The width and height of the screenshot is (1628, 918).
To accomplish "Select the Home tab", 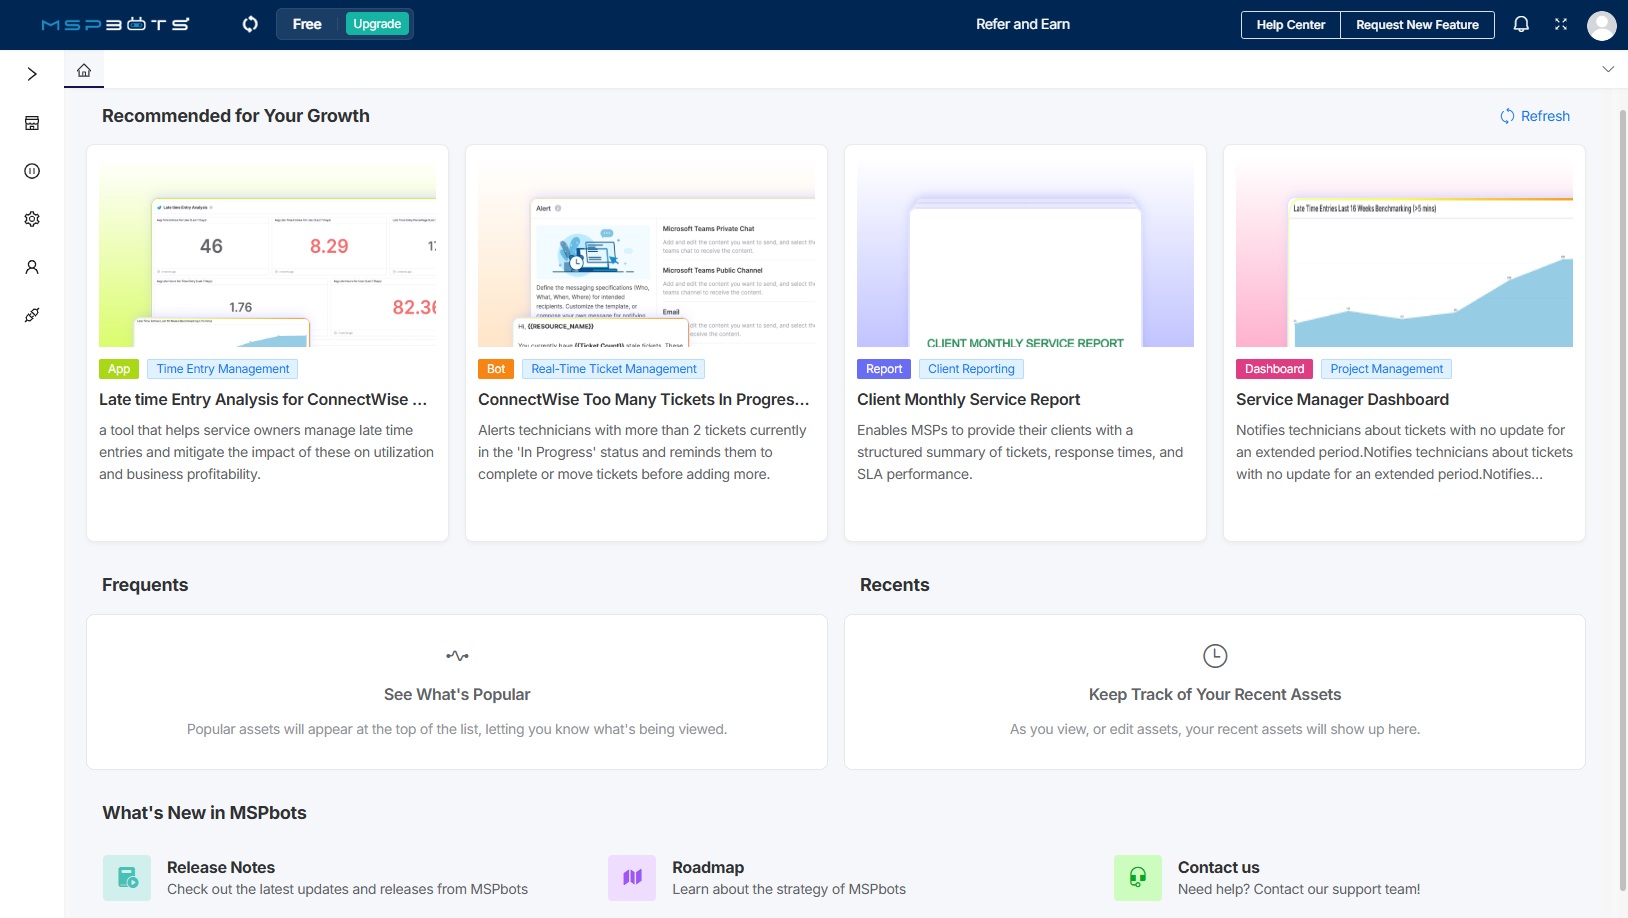I will click(x=84, y=70).
